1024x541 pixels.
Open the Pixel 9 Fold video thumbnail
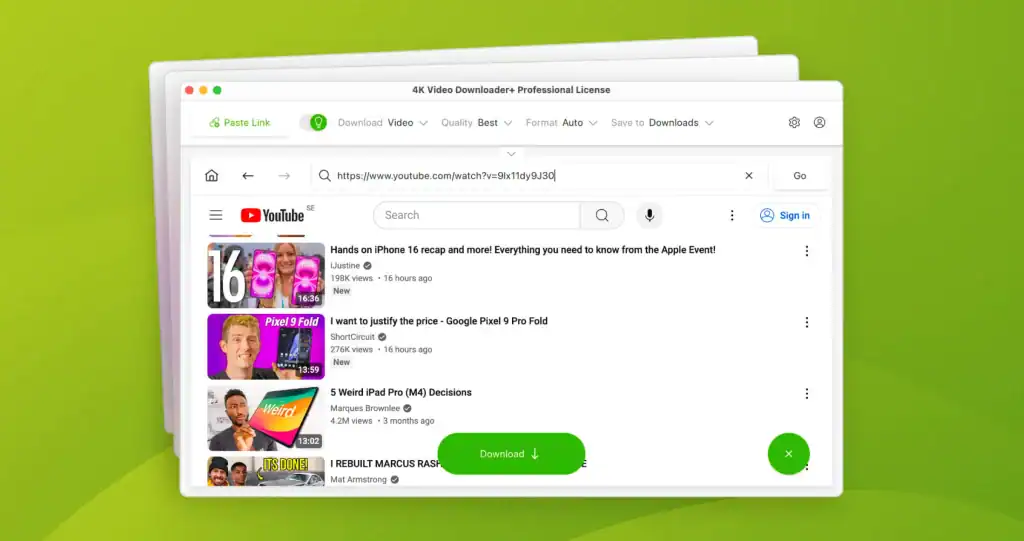[266, 346]
